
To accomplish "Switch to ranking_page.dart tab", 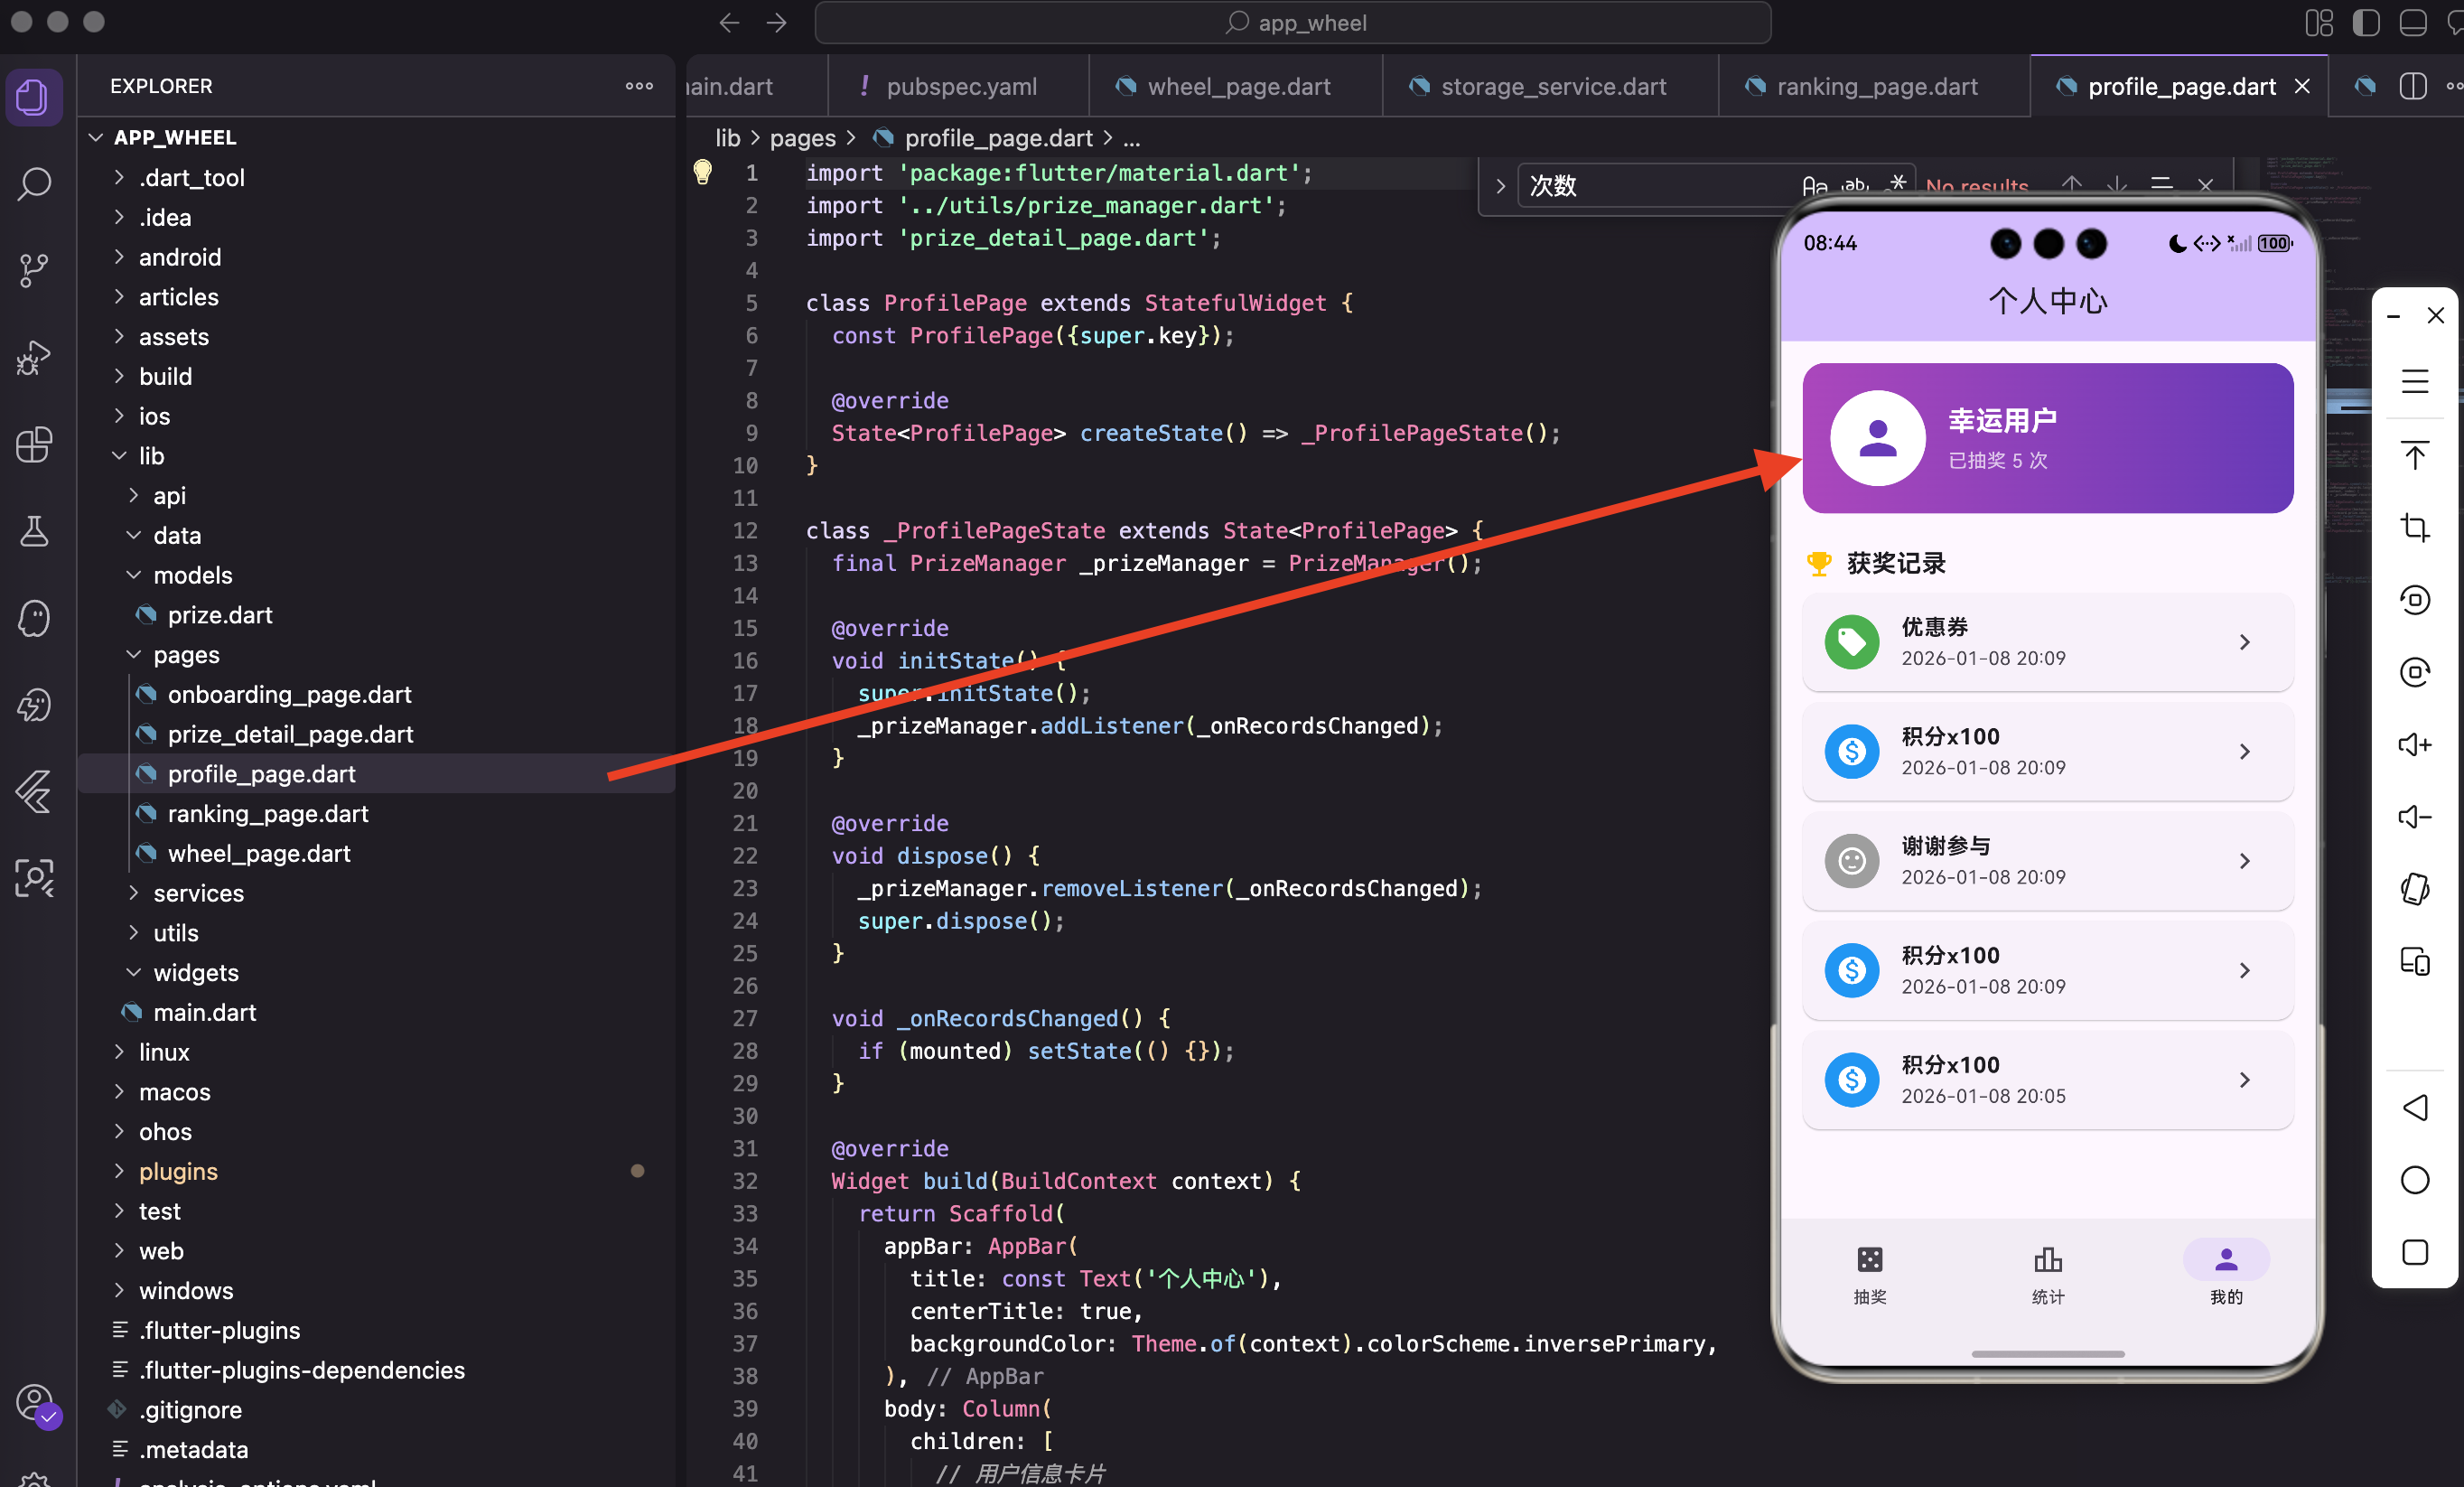I will (1874, 86).
